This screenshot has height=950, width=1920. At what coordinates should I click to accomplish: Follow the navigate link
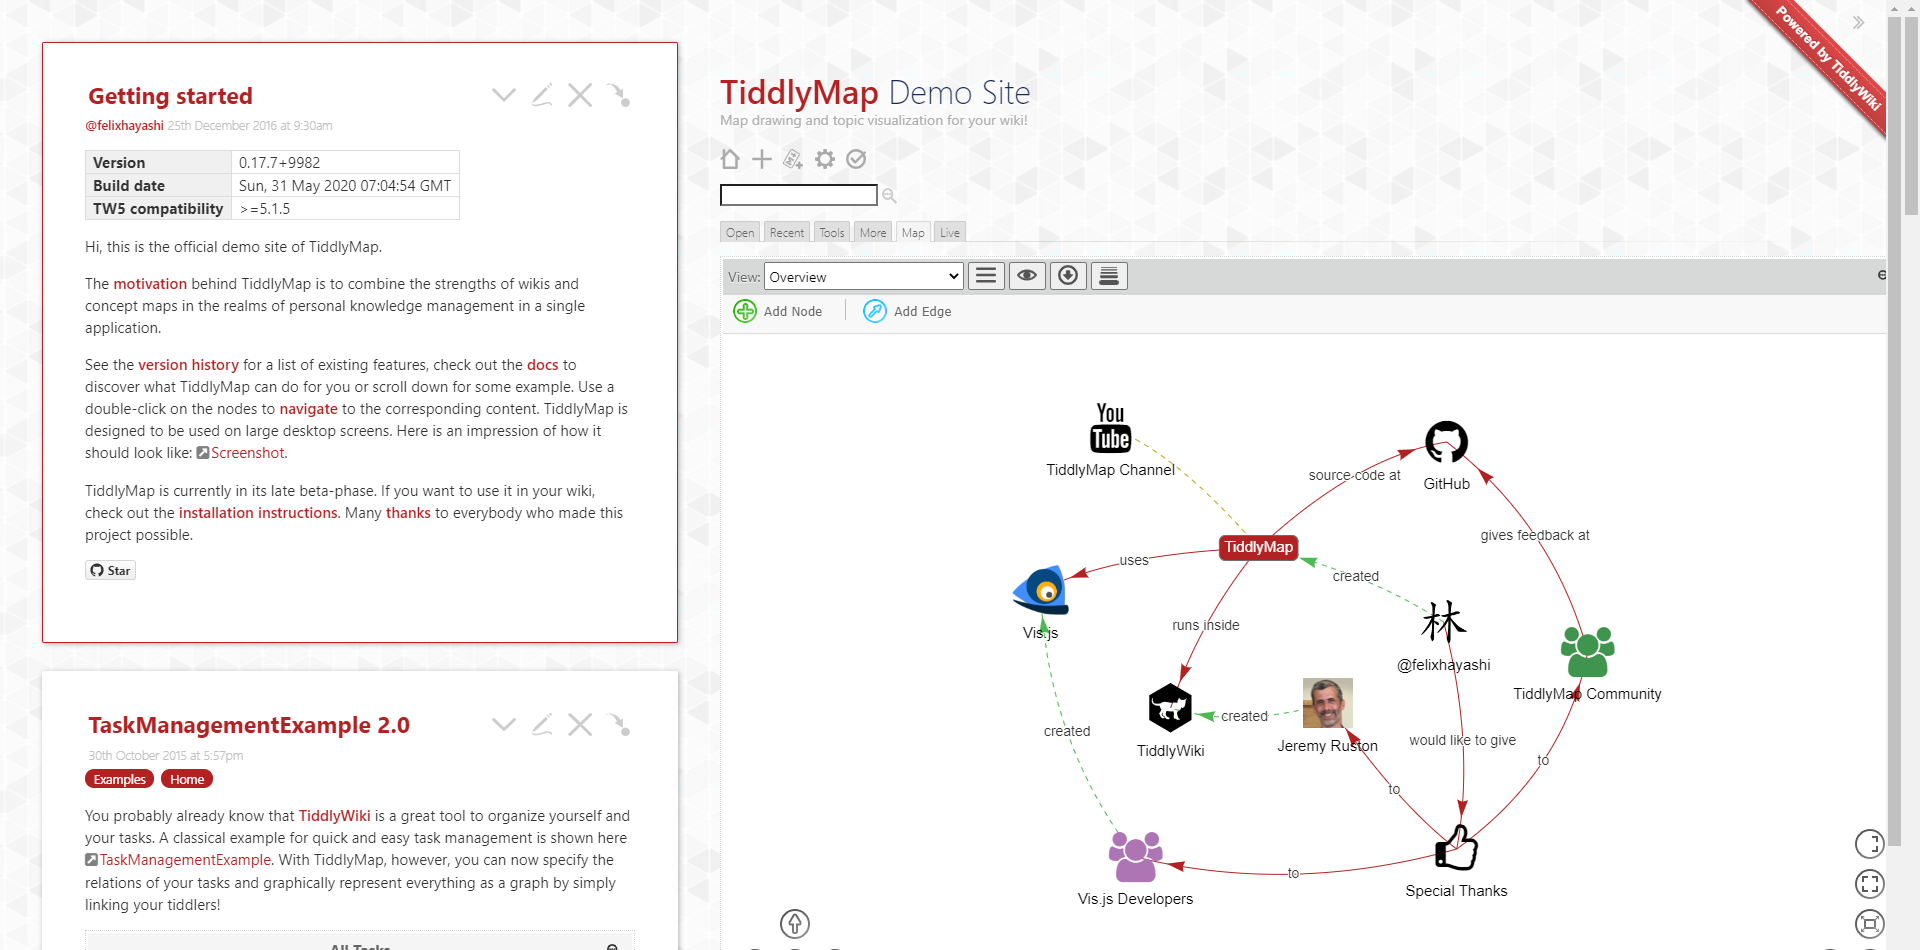308,409
